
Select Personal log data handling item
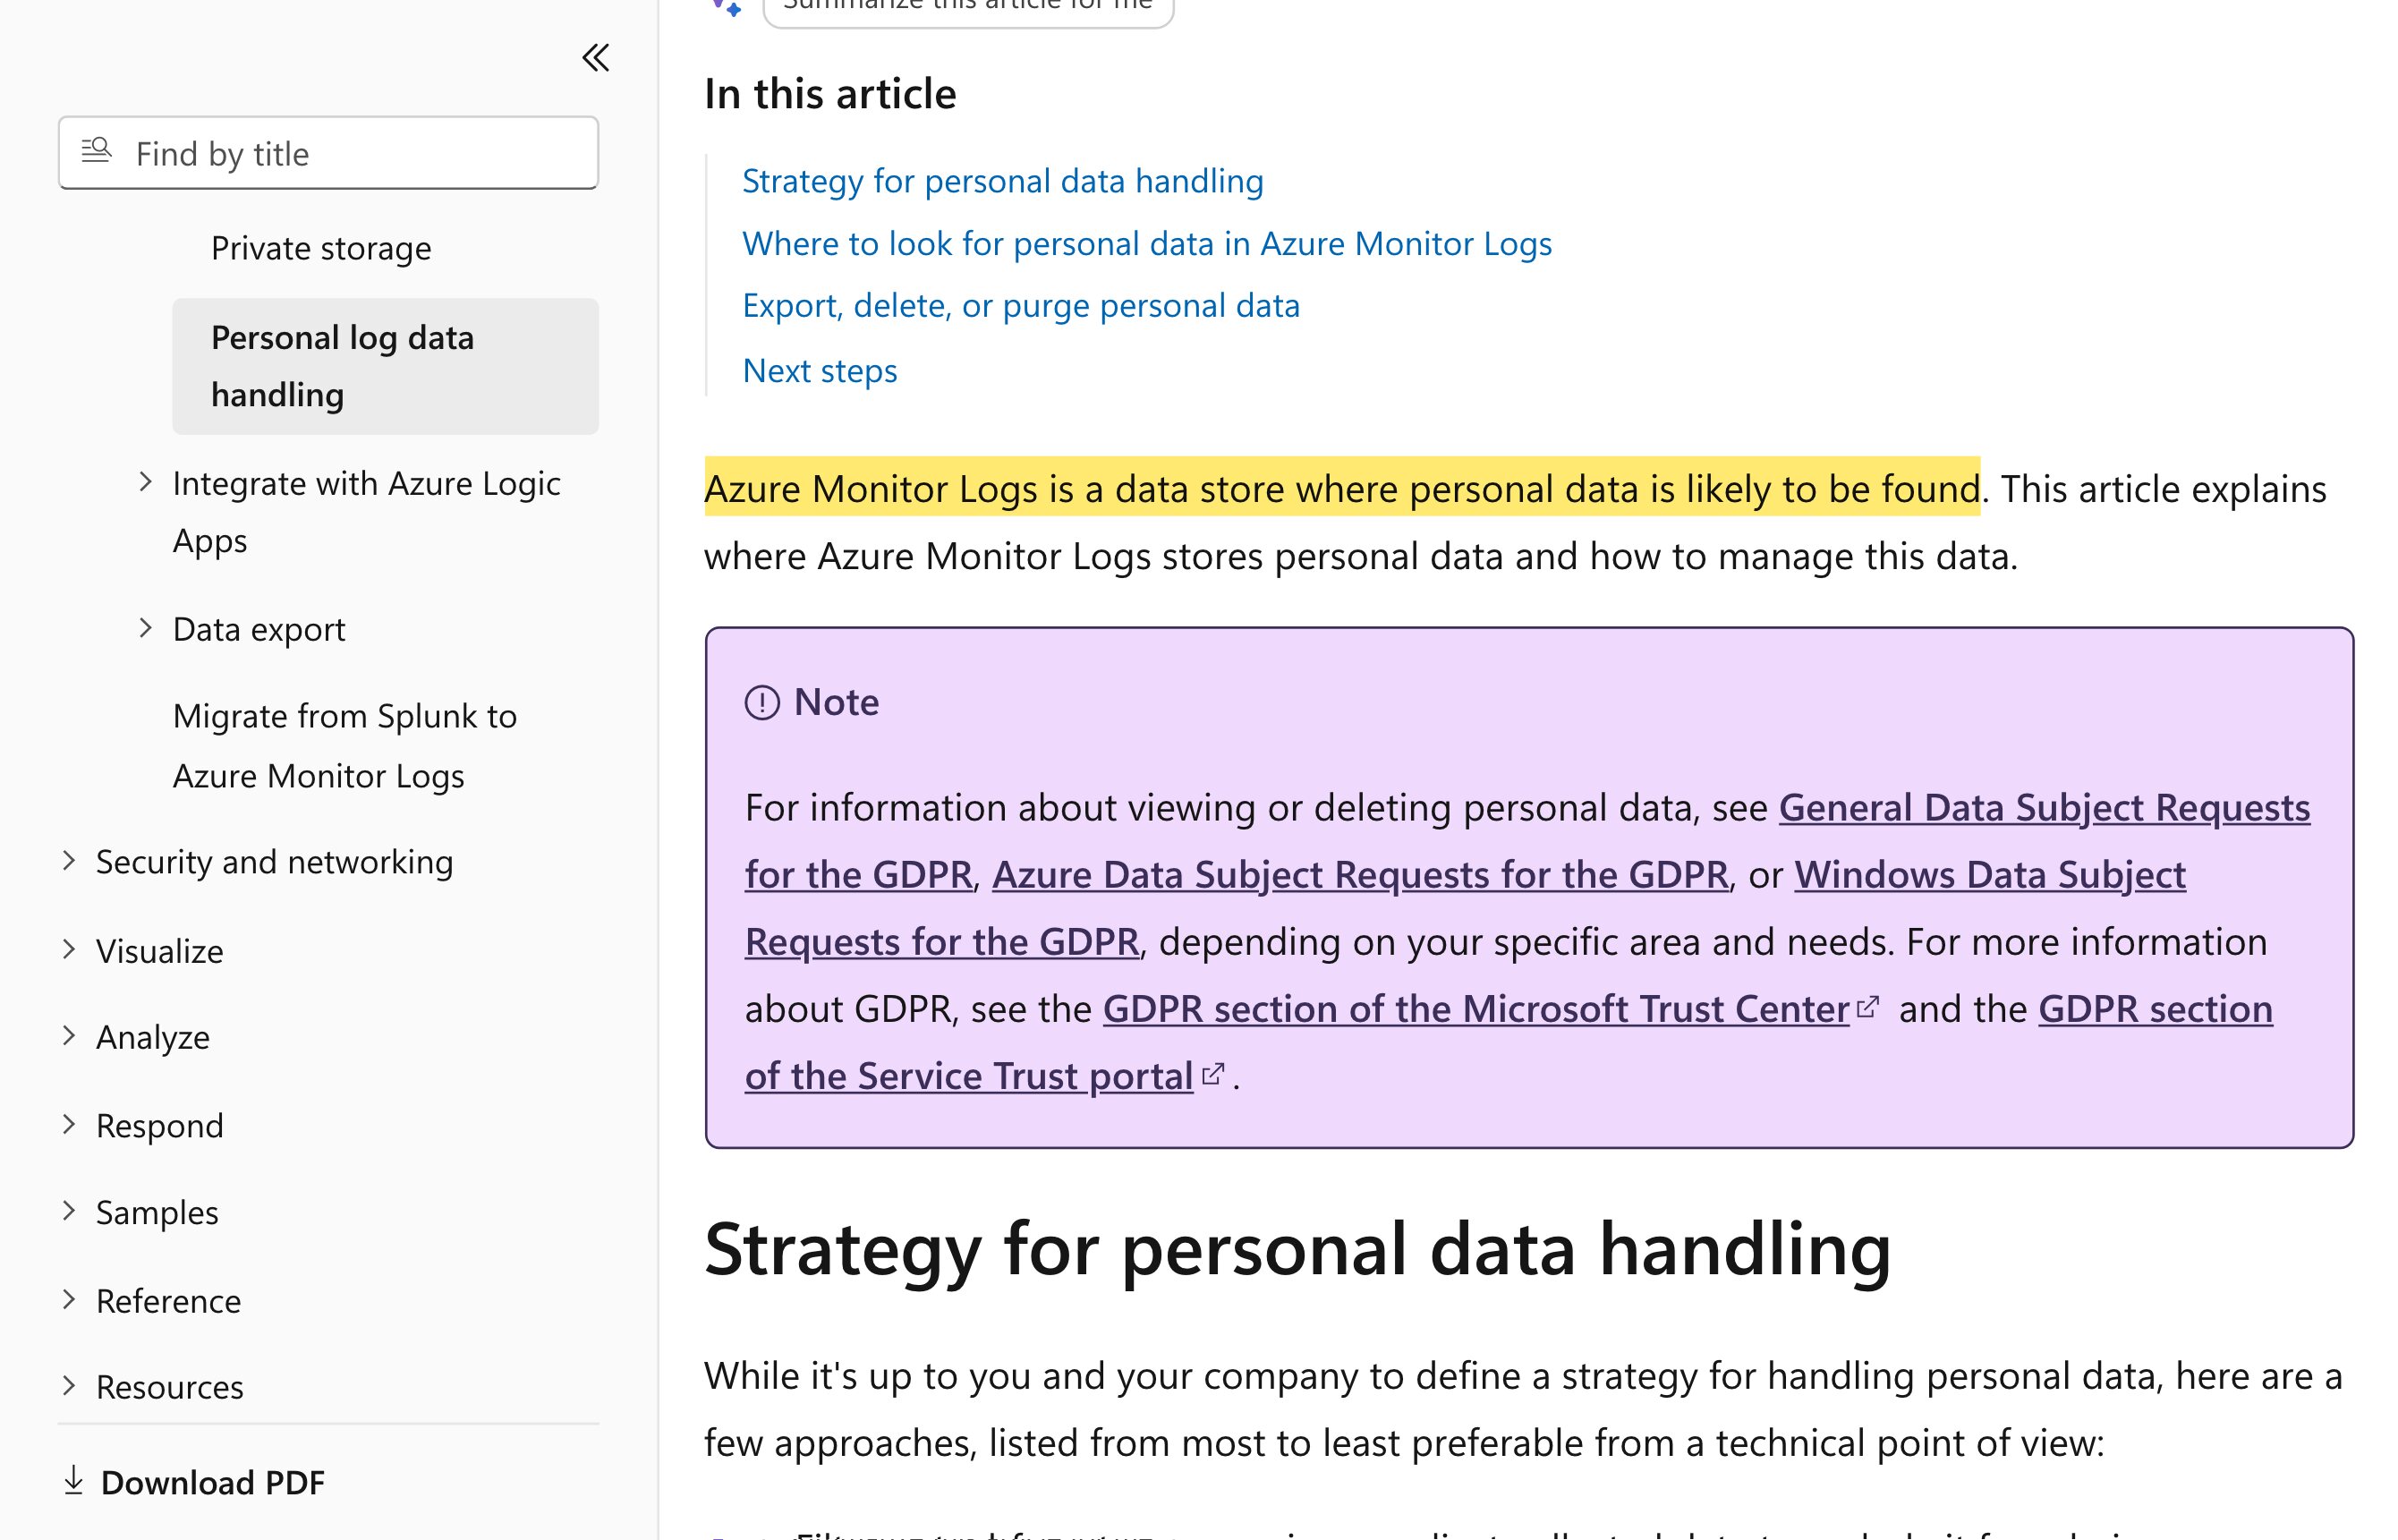[385, 366]
